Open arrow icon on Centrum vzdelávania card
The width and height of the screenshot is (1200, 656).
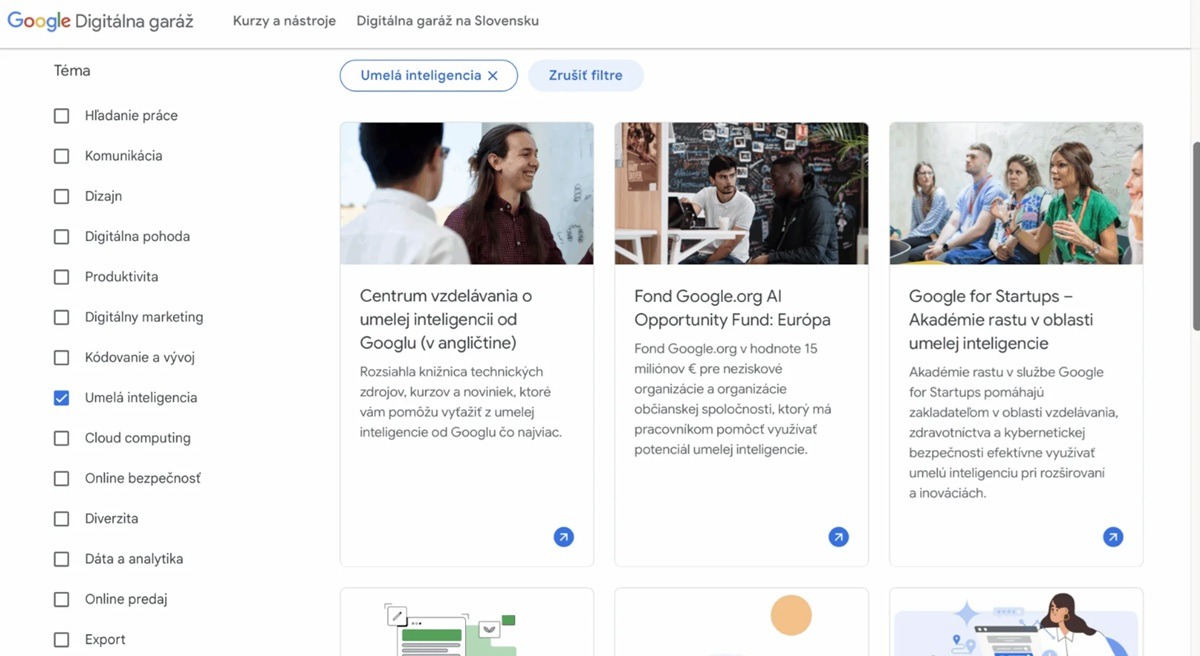(564, 537)
